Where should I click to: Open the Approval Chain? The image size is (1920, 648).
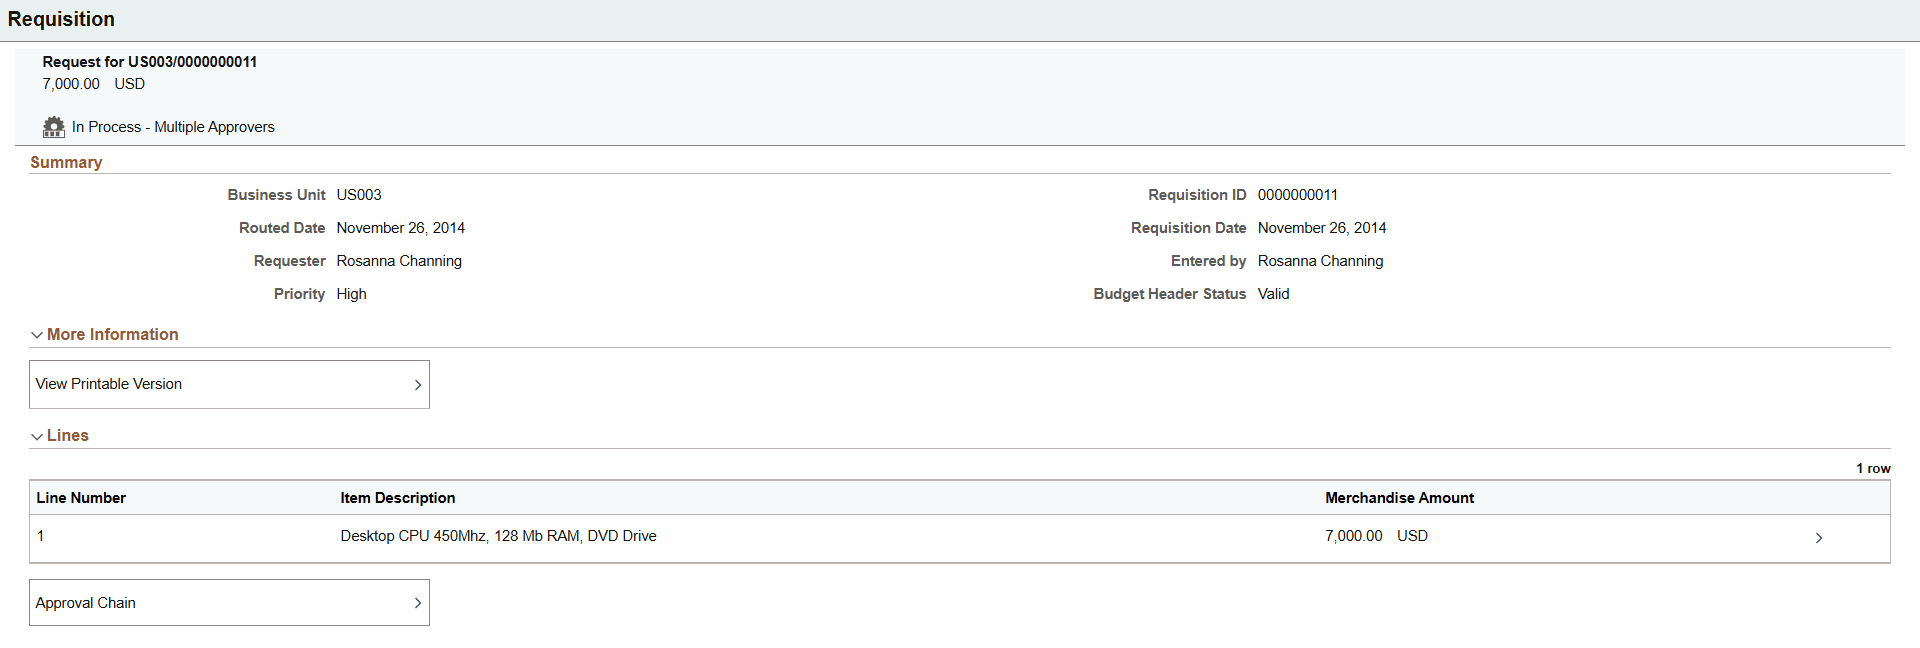229,603
